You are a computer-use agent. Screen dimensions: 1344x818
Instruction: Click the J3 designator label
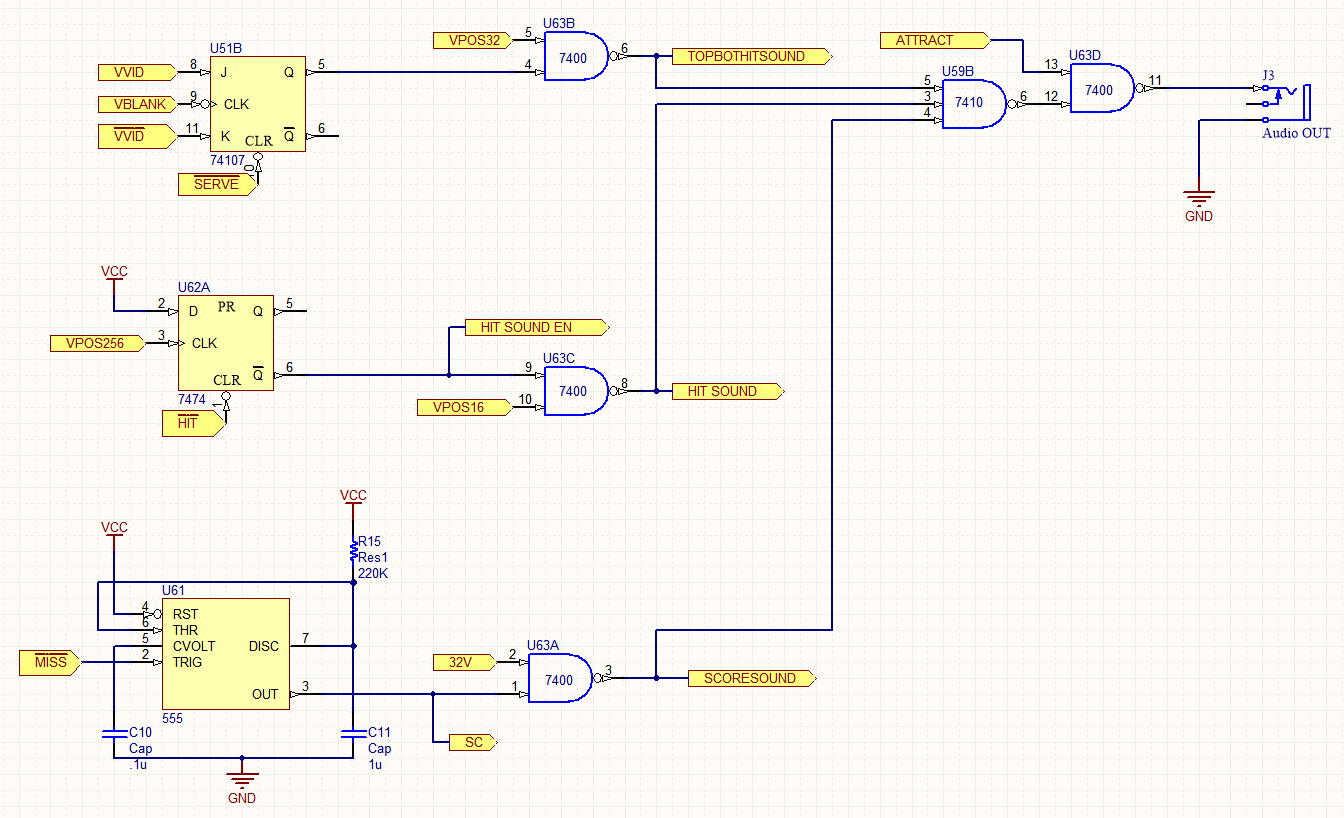(1268, 75)
